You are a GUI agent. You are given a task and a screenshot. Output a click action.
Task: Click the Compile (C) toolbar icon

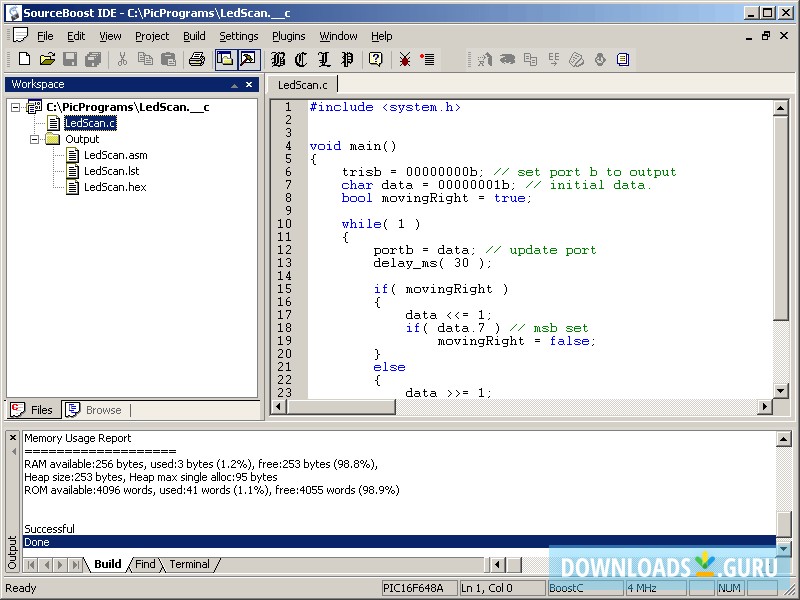pos(298,59)
